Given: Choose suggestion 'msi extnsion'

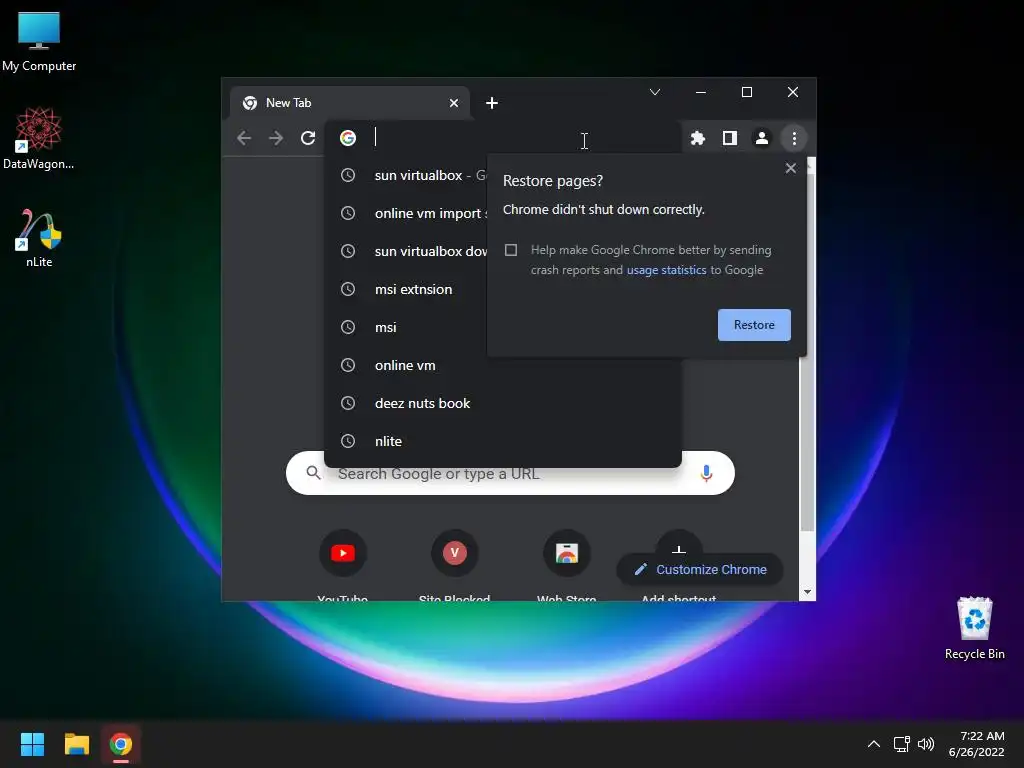Looking at the screenshot, I should point(503,289).
